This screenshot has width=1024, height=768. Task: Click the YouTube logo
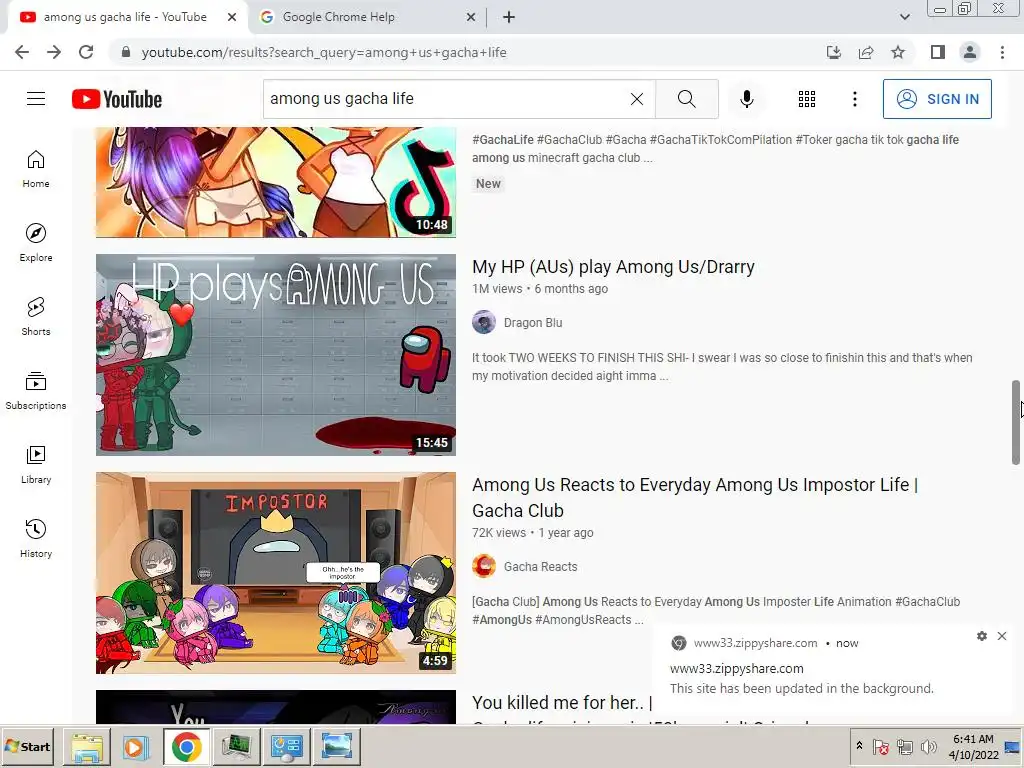(117, 99)
